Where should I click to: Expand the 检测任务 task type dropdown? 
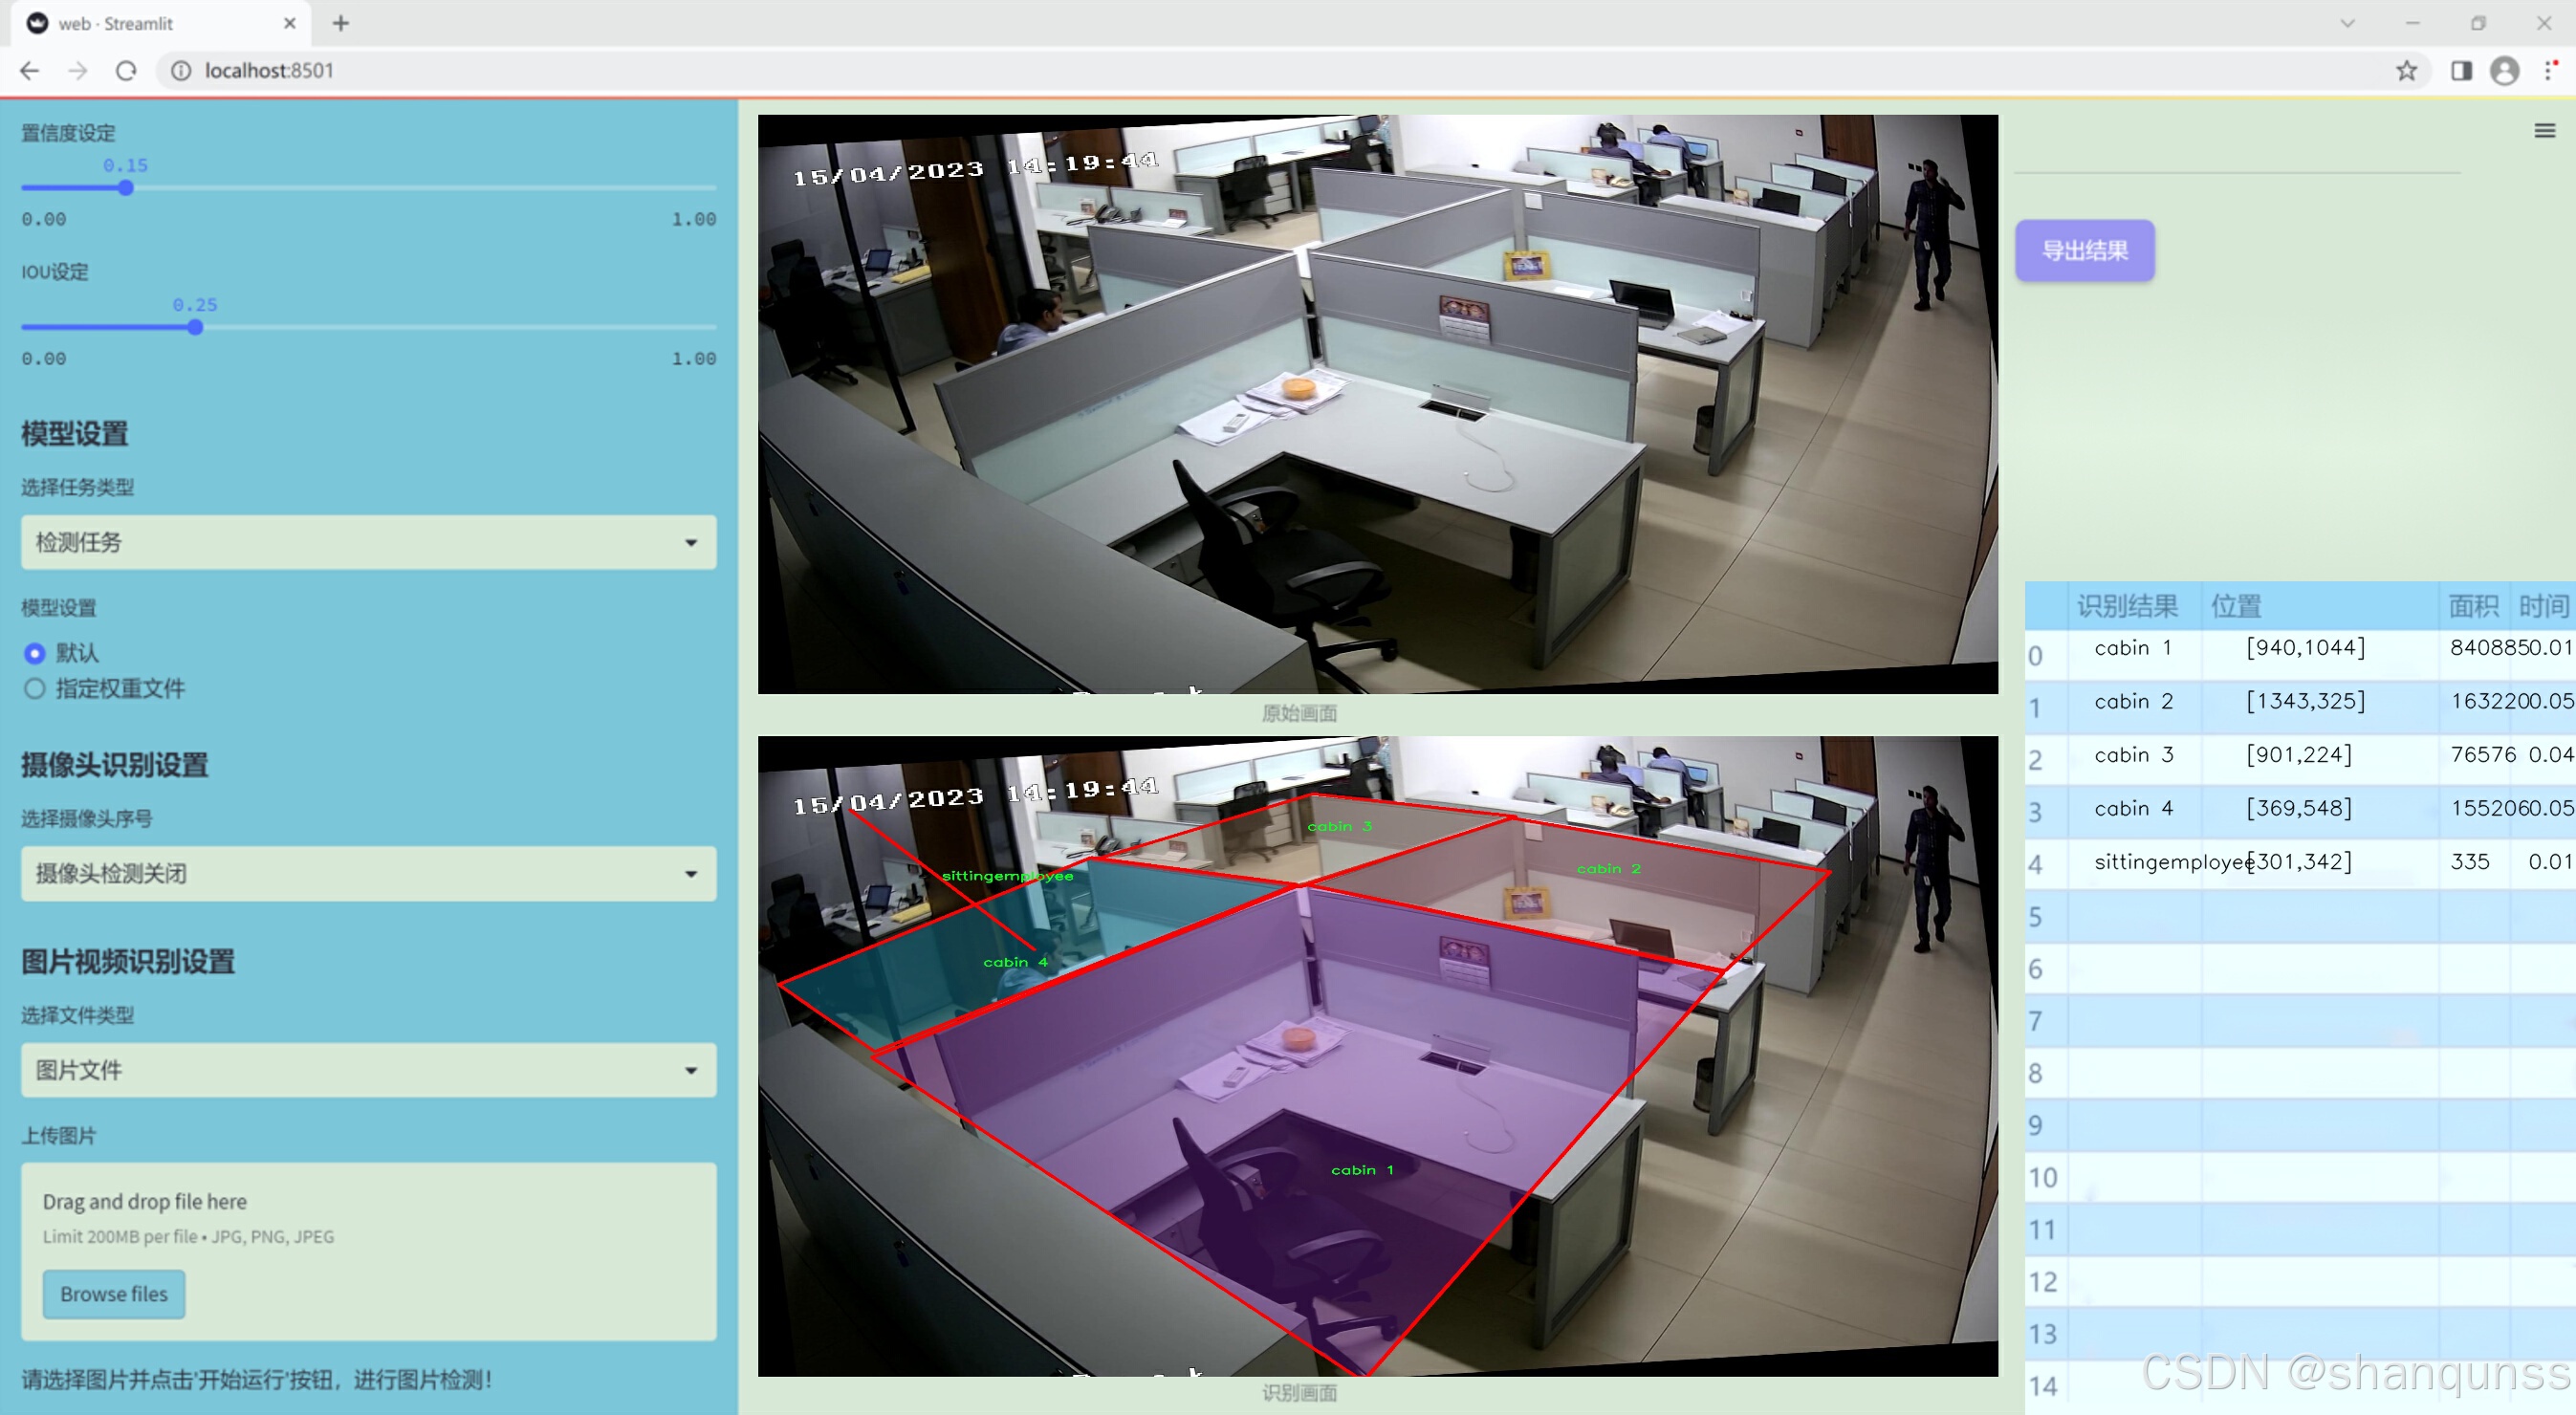pyautogui.click(x=368, y=542)
